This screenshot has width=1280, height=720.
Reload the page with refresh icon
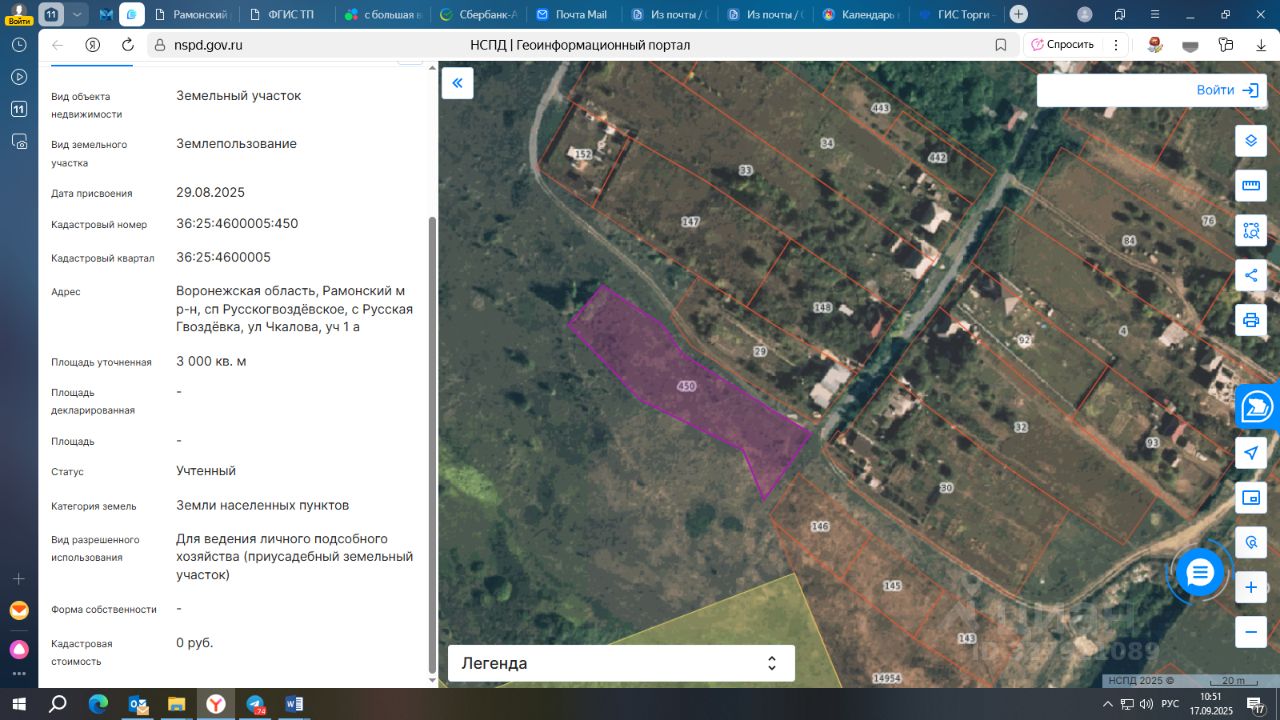click(127, 45)
